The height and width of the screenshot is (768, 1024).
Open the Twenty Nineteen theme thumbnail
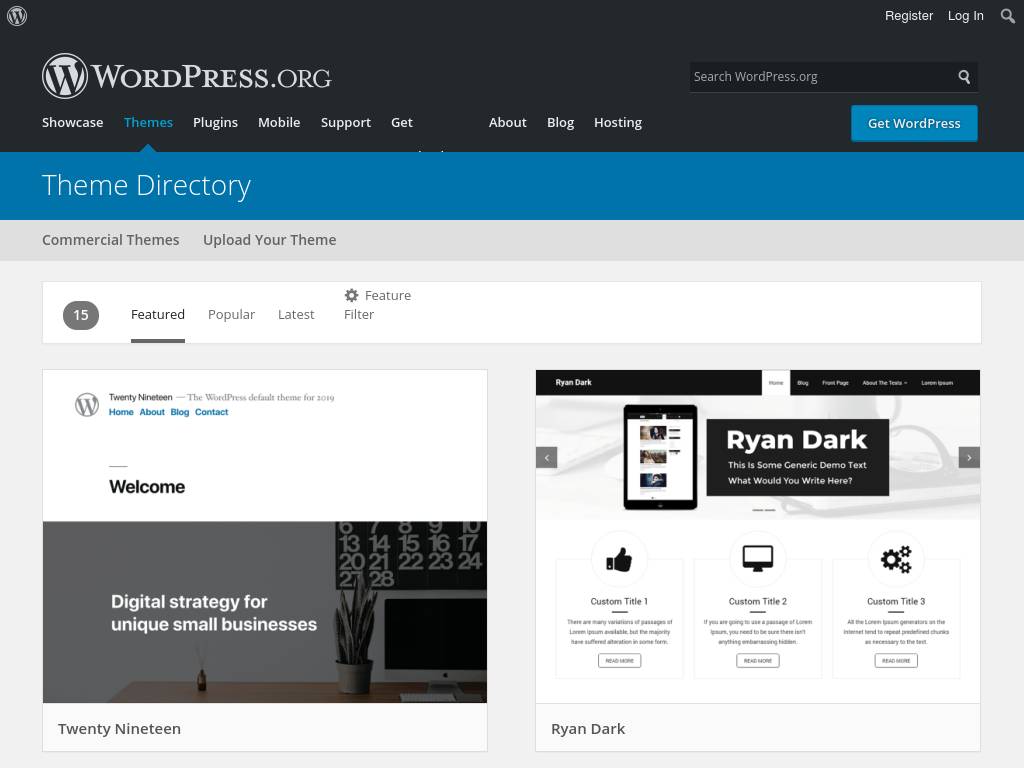[265, 536]
